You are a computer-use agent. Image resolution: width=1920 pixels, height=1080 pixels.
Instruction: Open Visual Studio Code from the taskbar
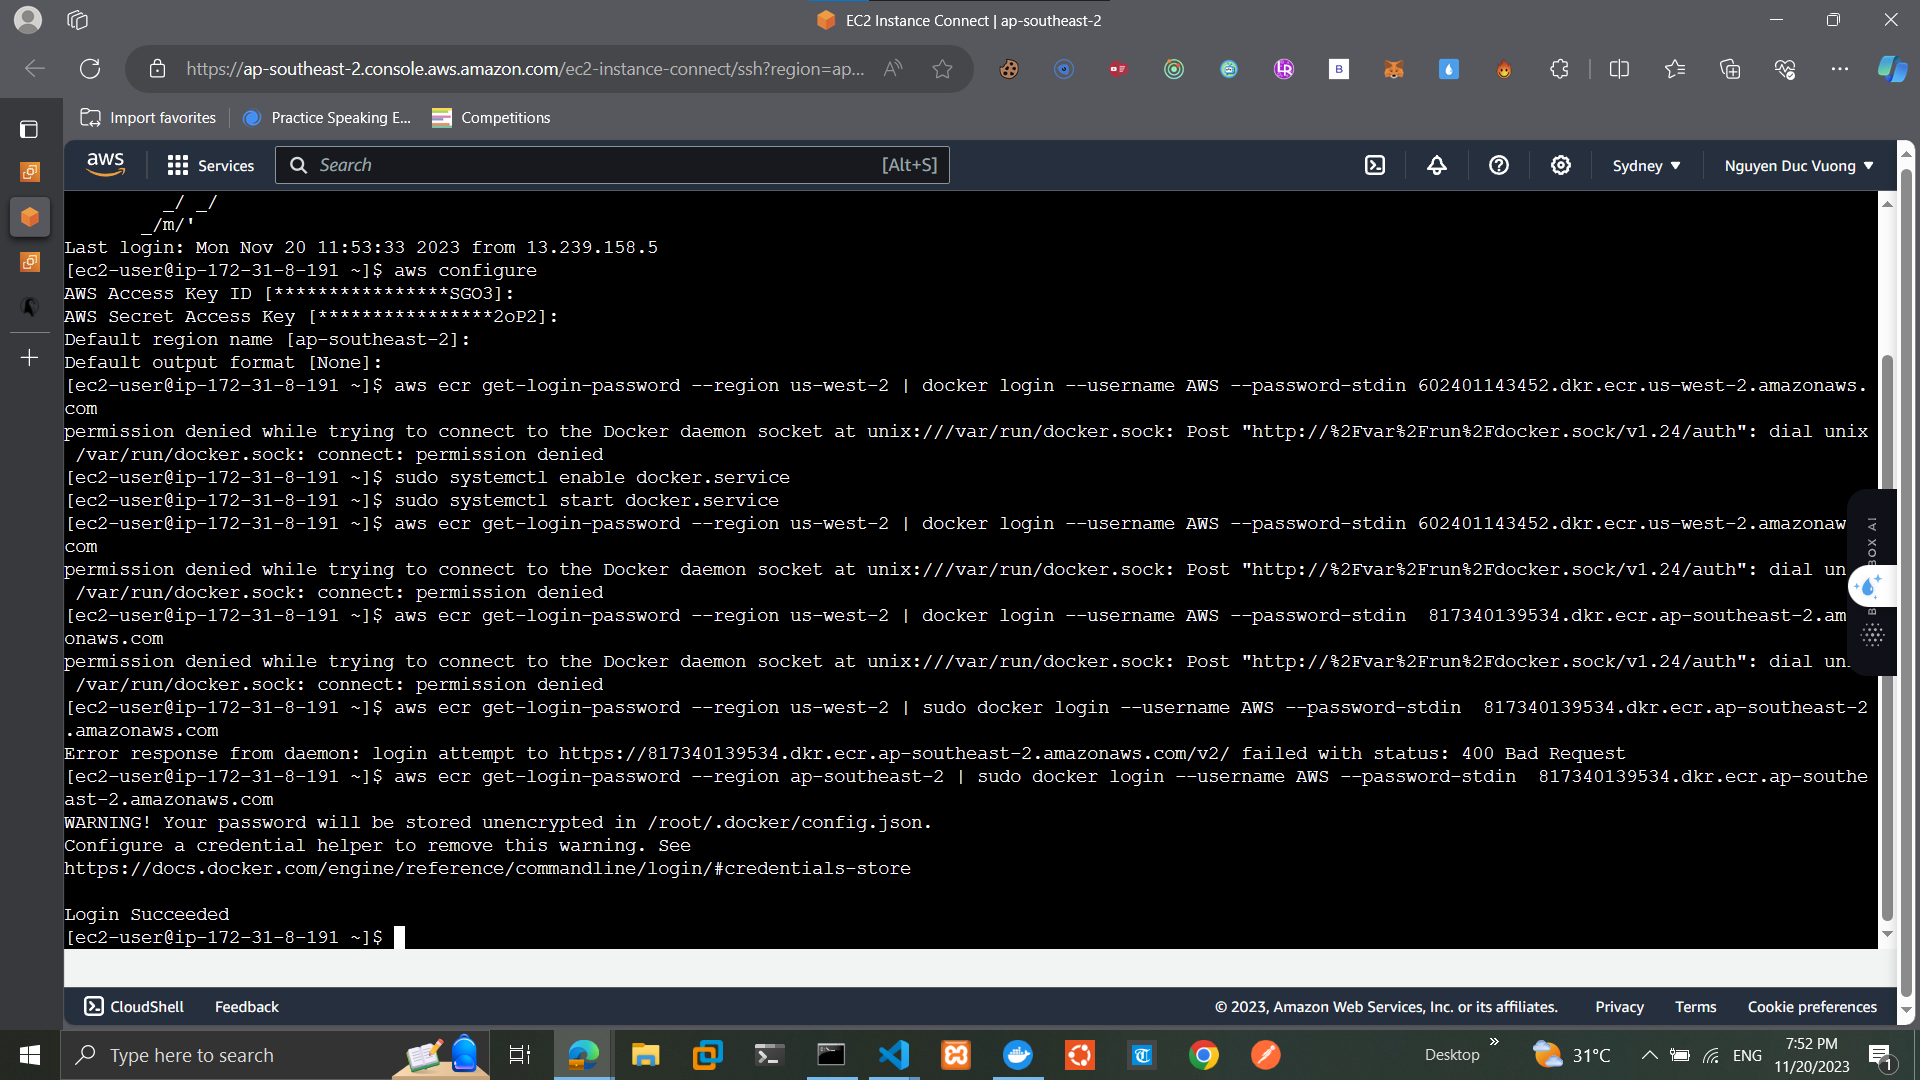coord(894,1055)
